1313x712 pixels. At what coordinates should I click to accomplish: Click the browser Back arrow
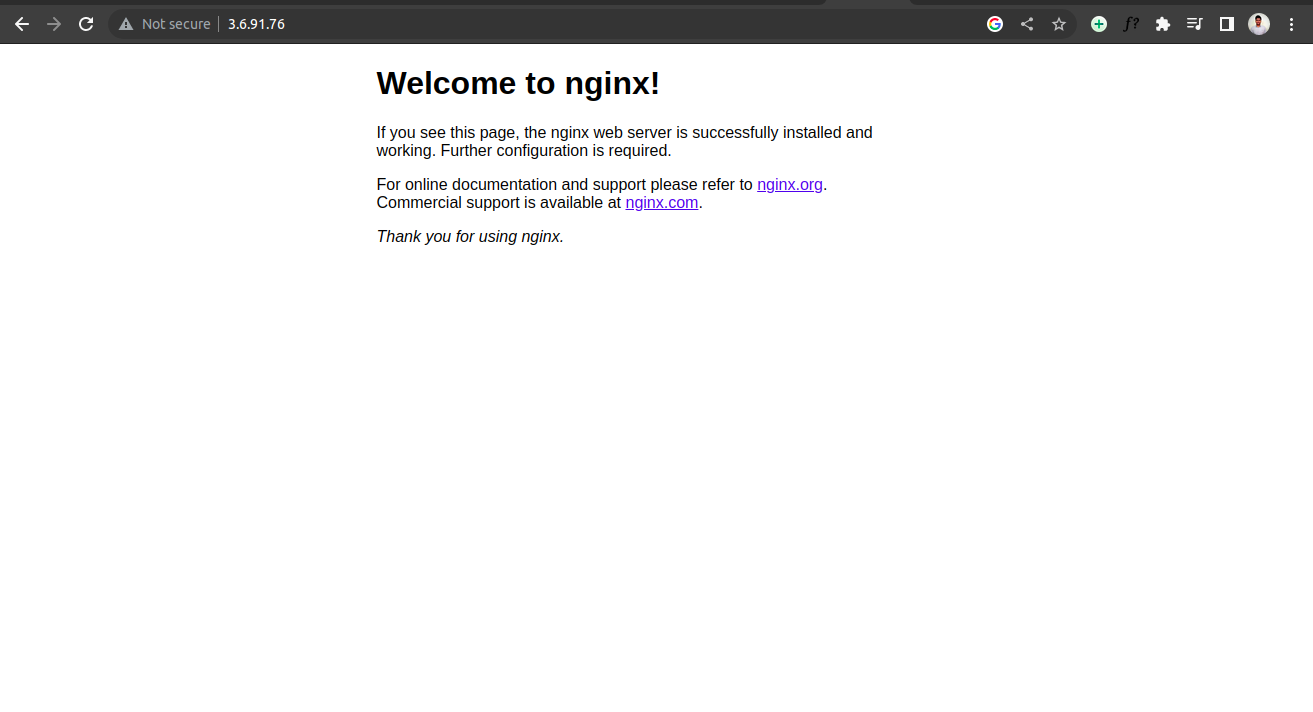pos(22,24)
